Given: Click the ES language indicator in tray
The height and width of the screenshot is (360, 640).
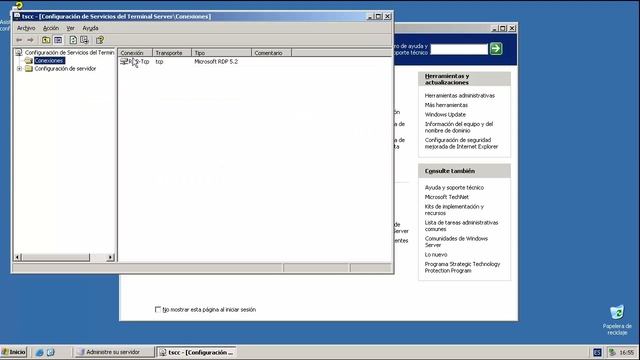Looking at the screenshot, I should (x=597, y=352).
